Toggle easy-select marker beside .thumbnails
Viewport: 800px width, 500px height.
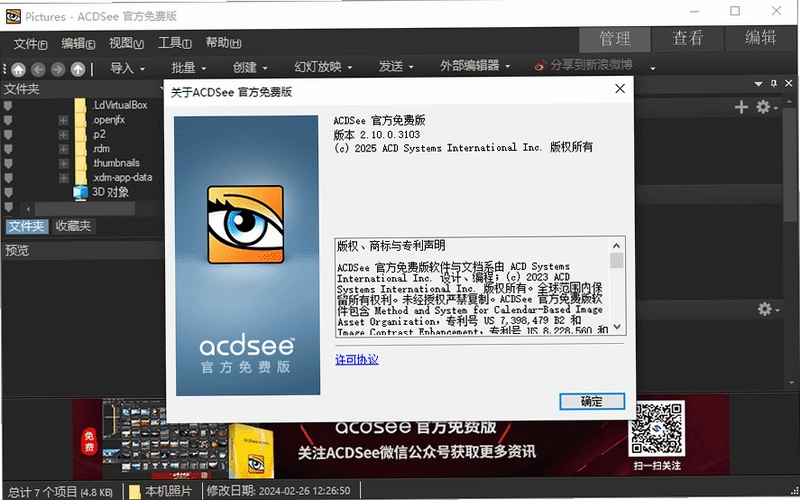click(8, 163)
